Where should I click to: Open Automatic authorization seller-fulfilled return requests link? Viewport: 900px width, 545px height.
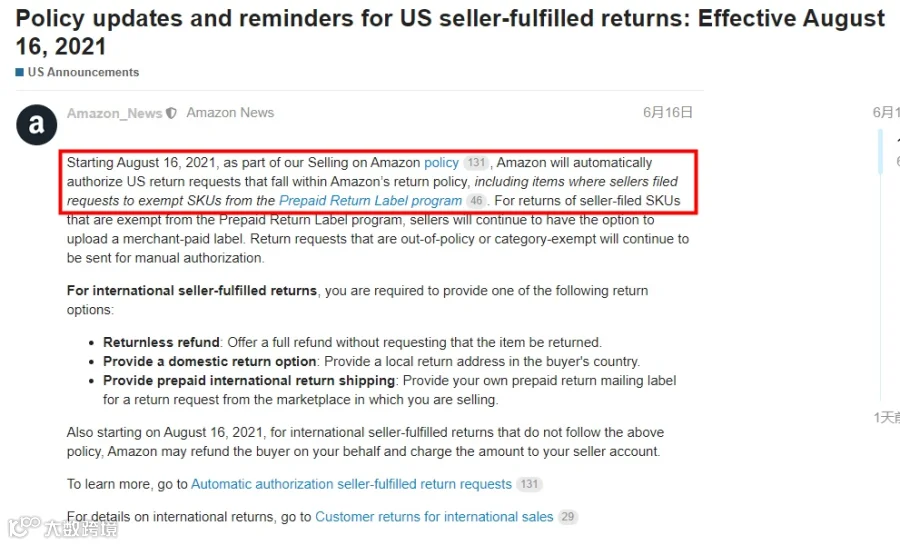coord(351,484)
